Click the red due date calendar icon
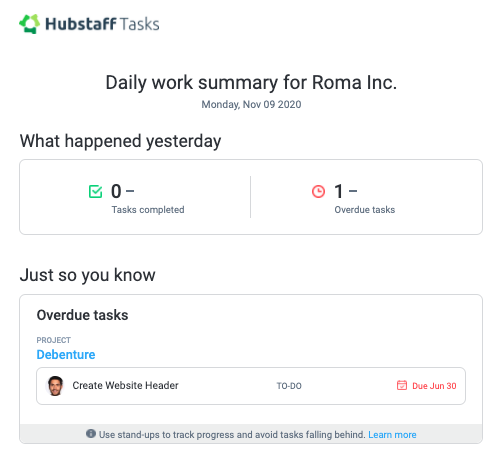 [402, 385]
